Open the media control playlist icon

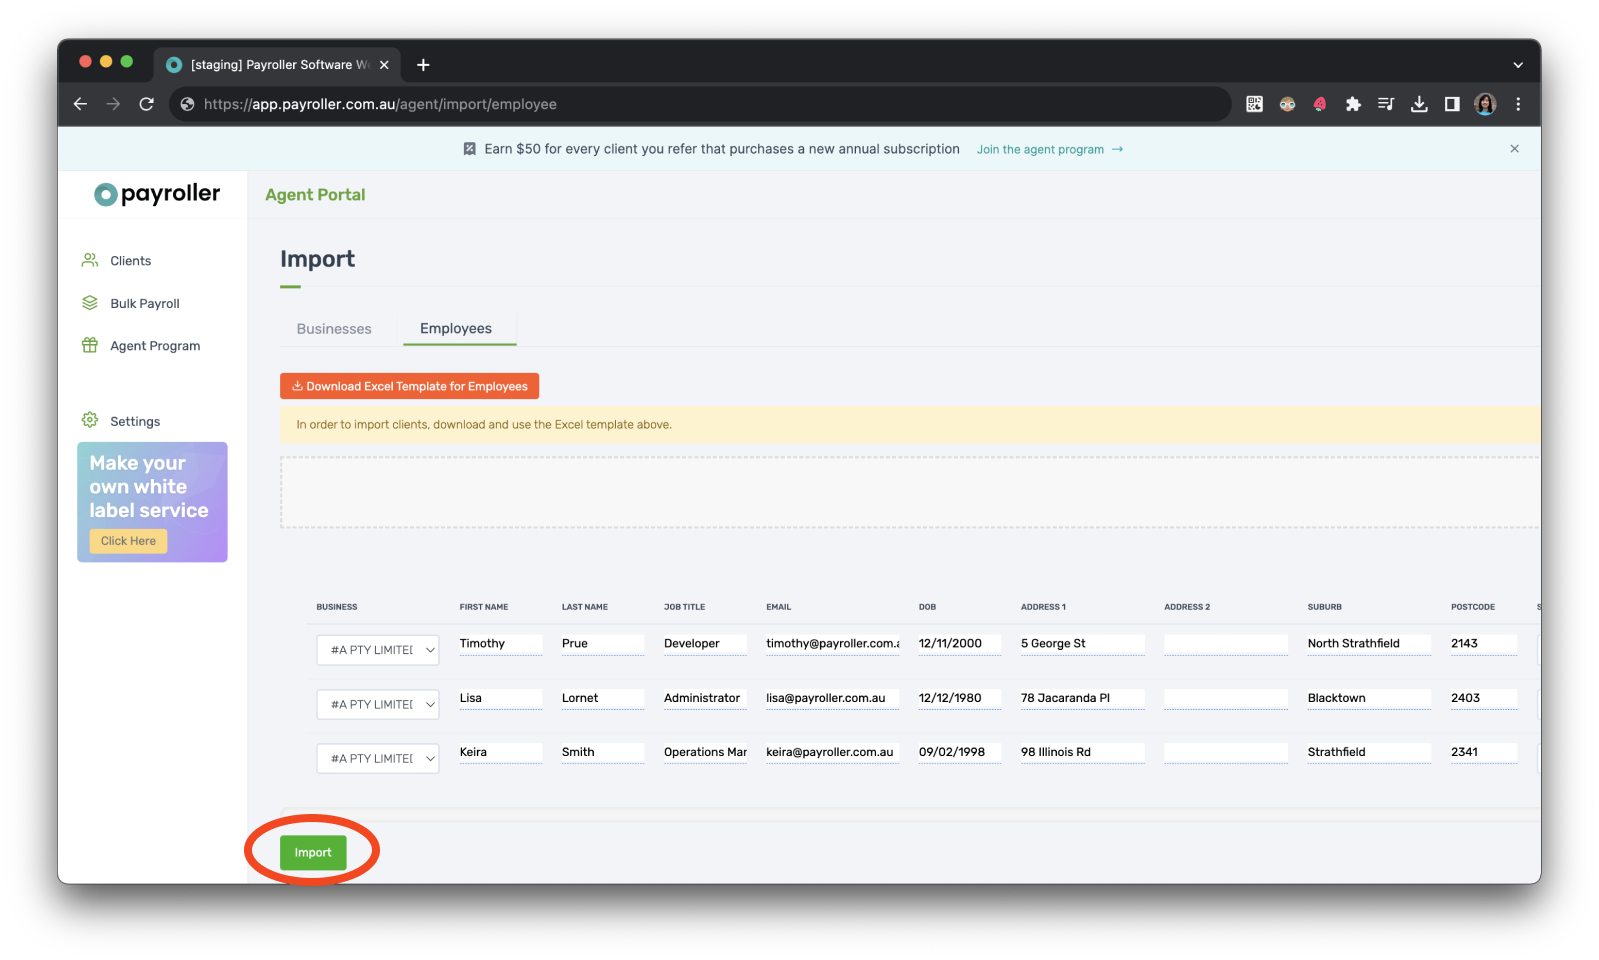(1386, 104)
